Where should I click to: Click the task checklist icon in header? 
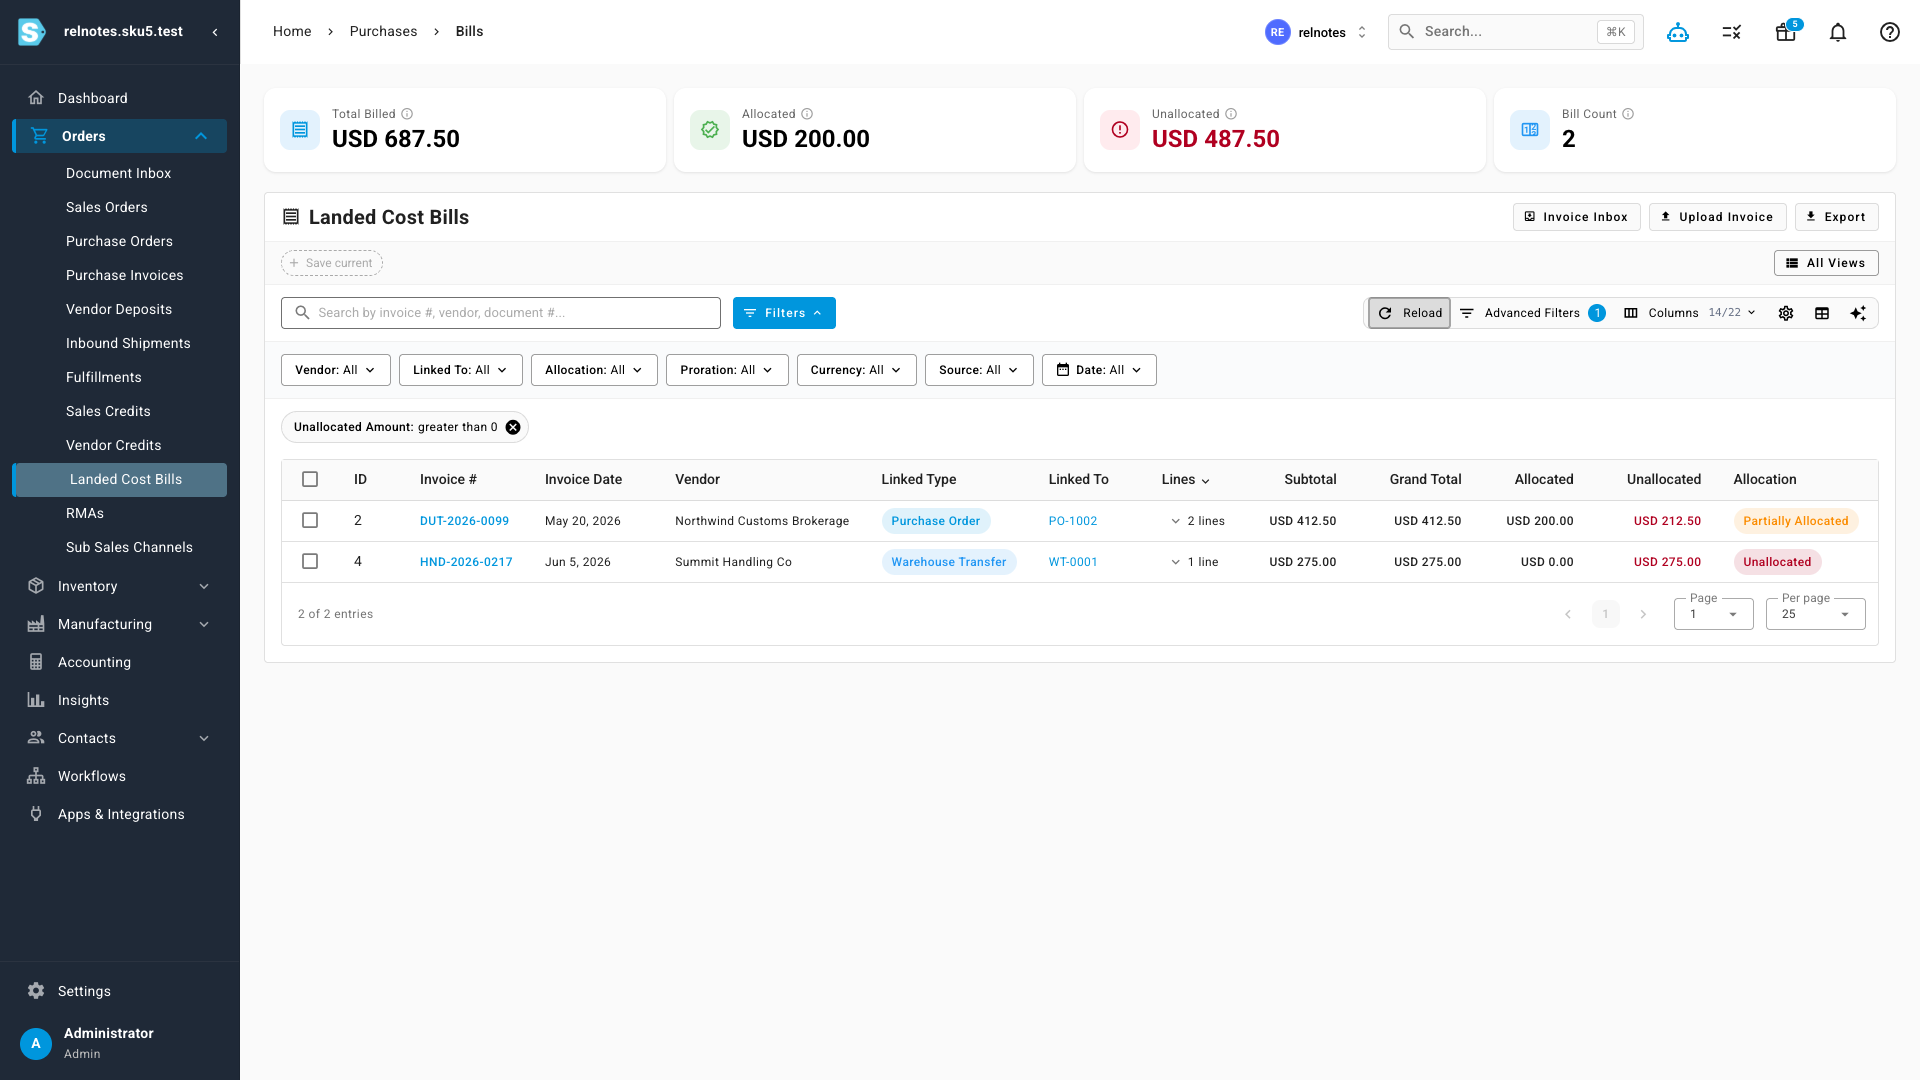(1732, 32)
